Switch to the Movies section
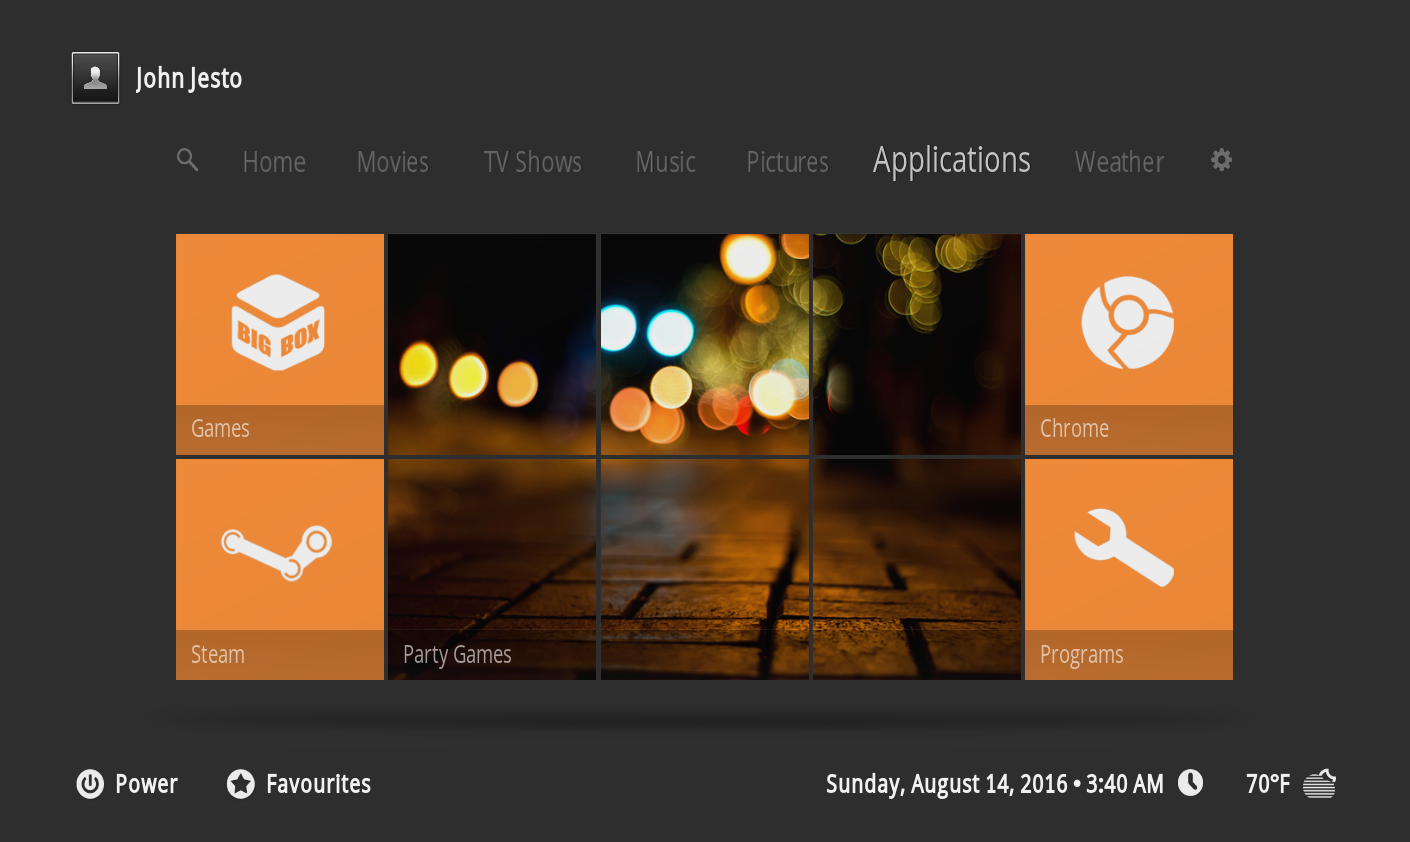This screenshot has height=842, width=1410. 392,162
